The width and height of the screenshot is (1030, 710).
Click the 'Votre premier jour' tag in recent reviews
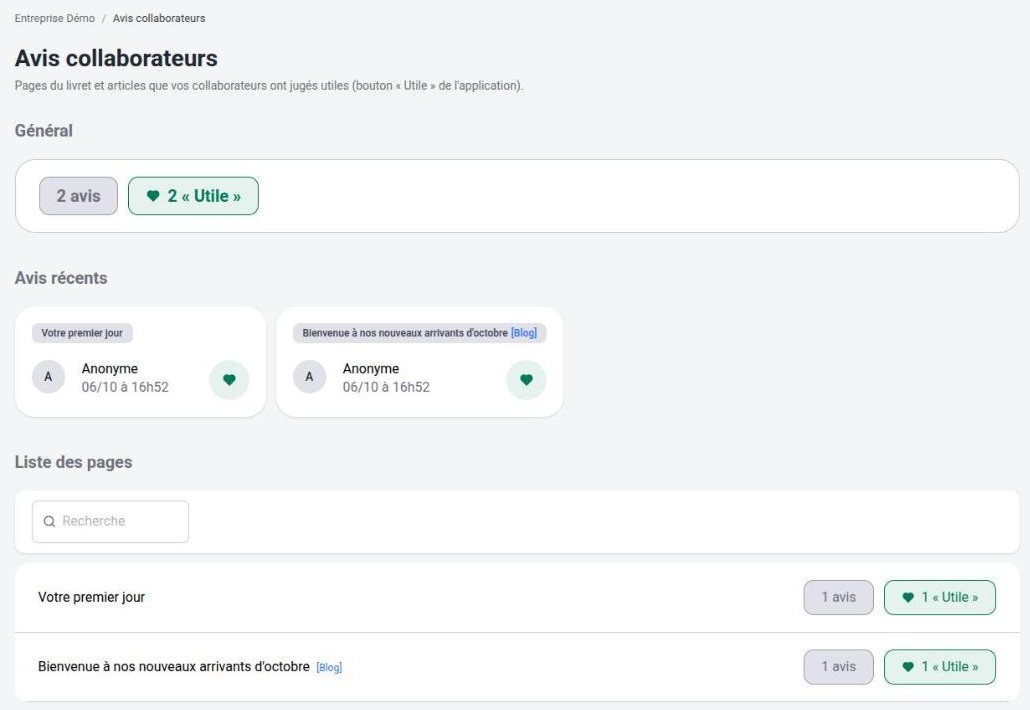point(82,333)
